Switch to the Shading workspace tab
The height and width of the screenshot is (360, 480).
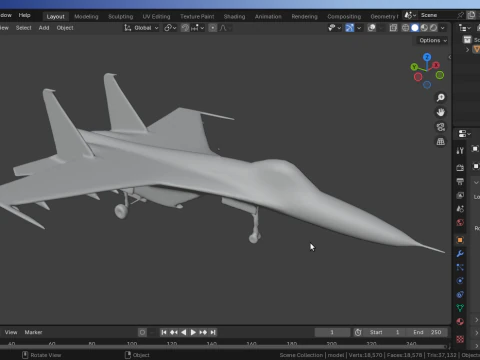coord(234,16)
